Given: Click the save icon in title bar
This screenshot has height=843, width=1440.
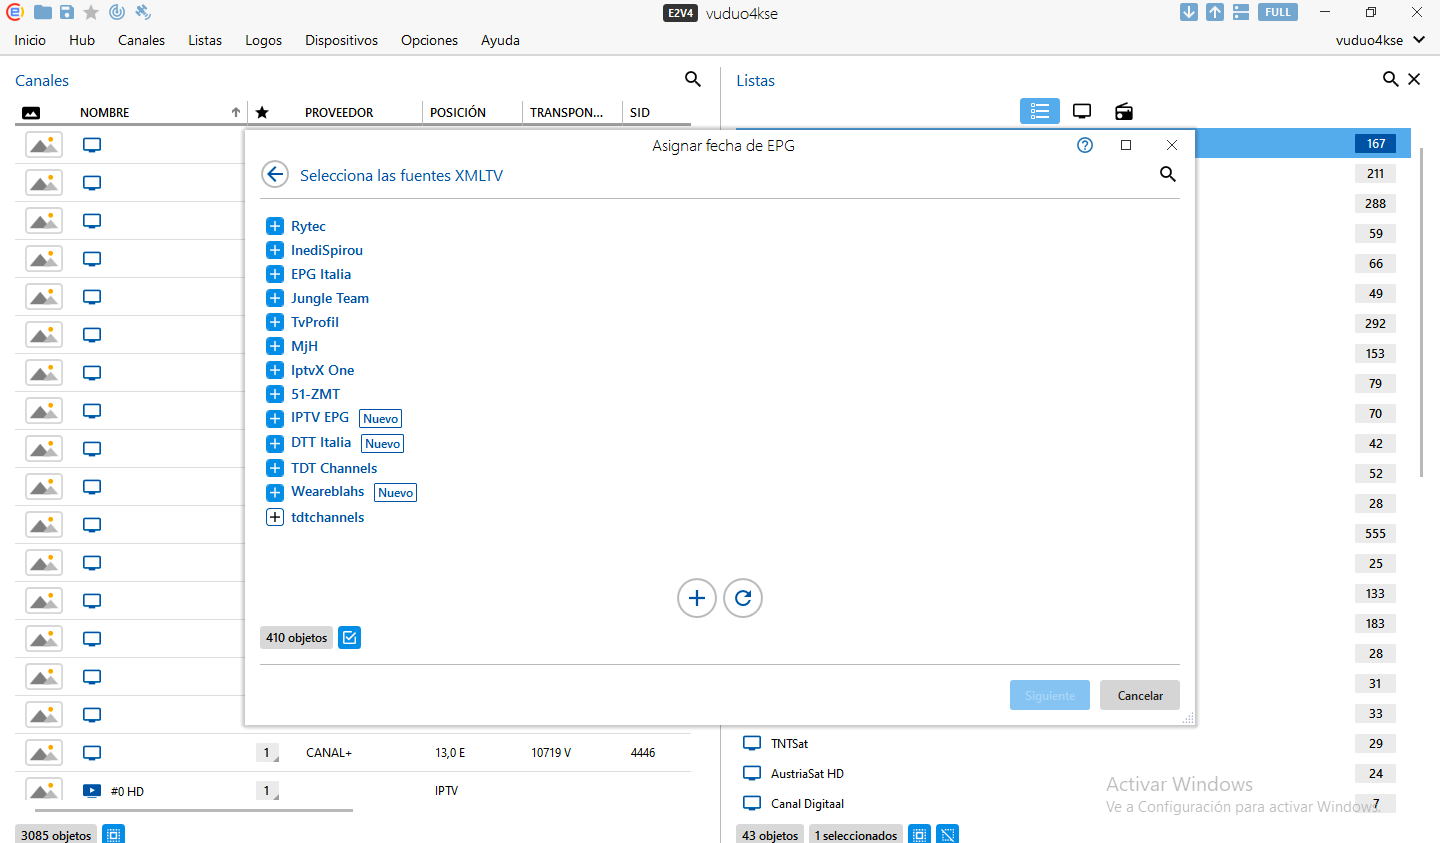Looking at the screenshot, I should 67,12.
